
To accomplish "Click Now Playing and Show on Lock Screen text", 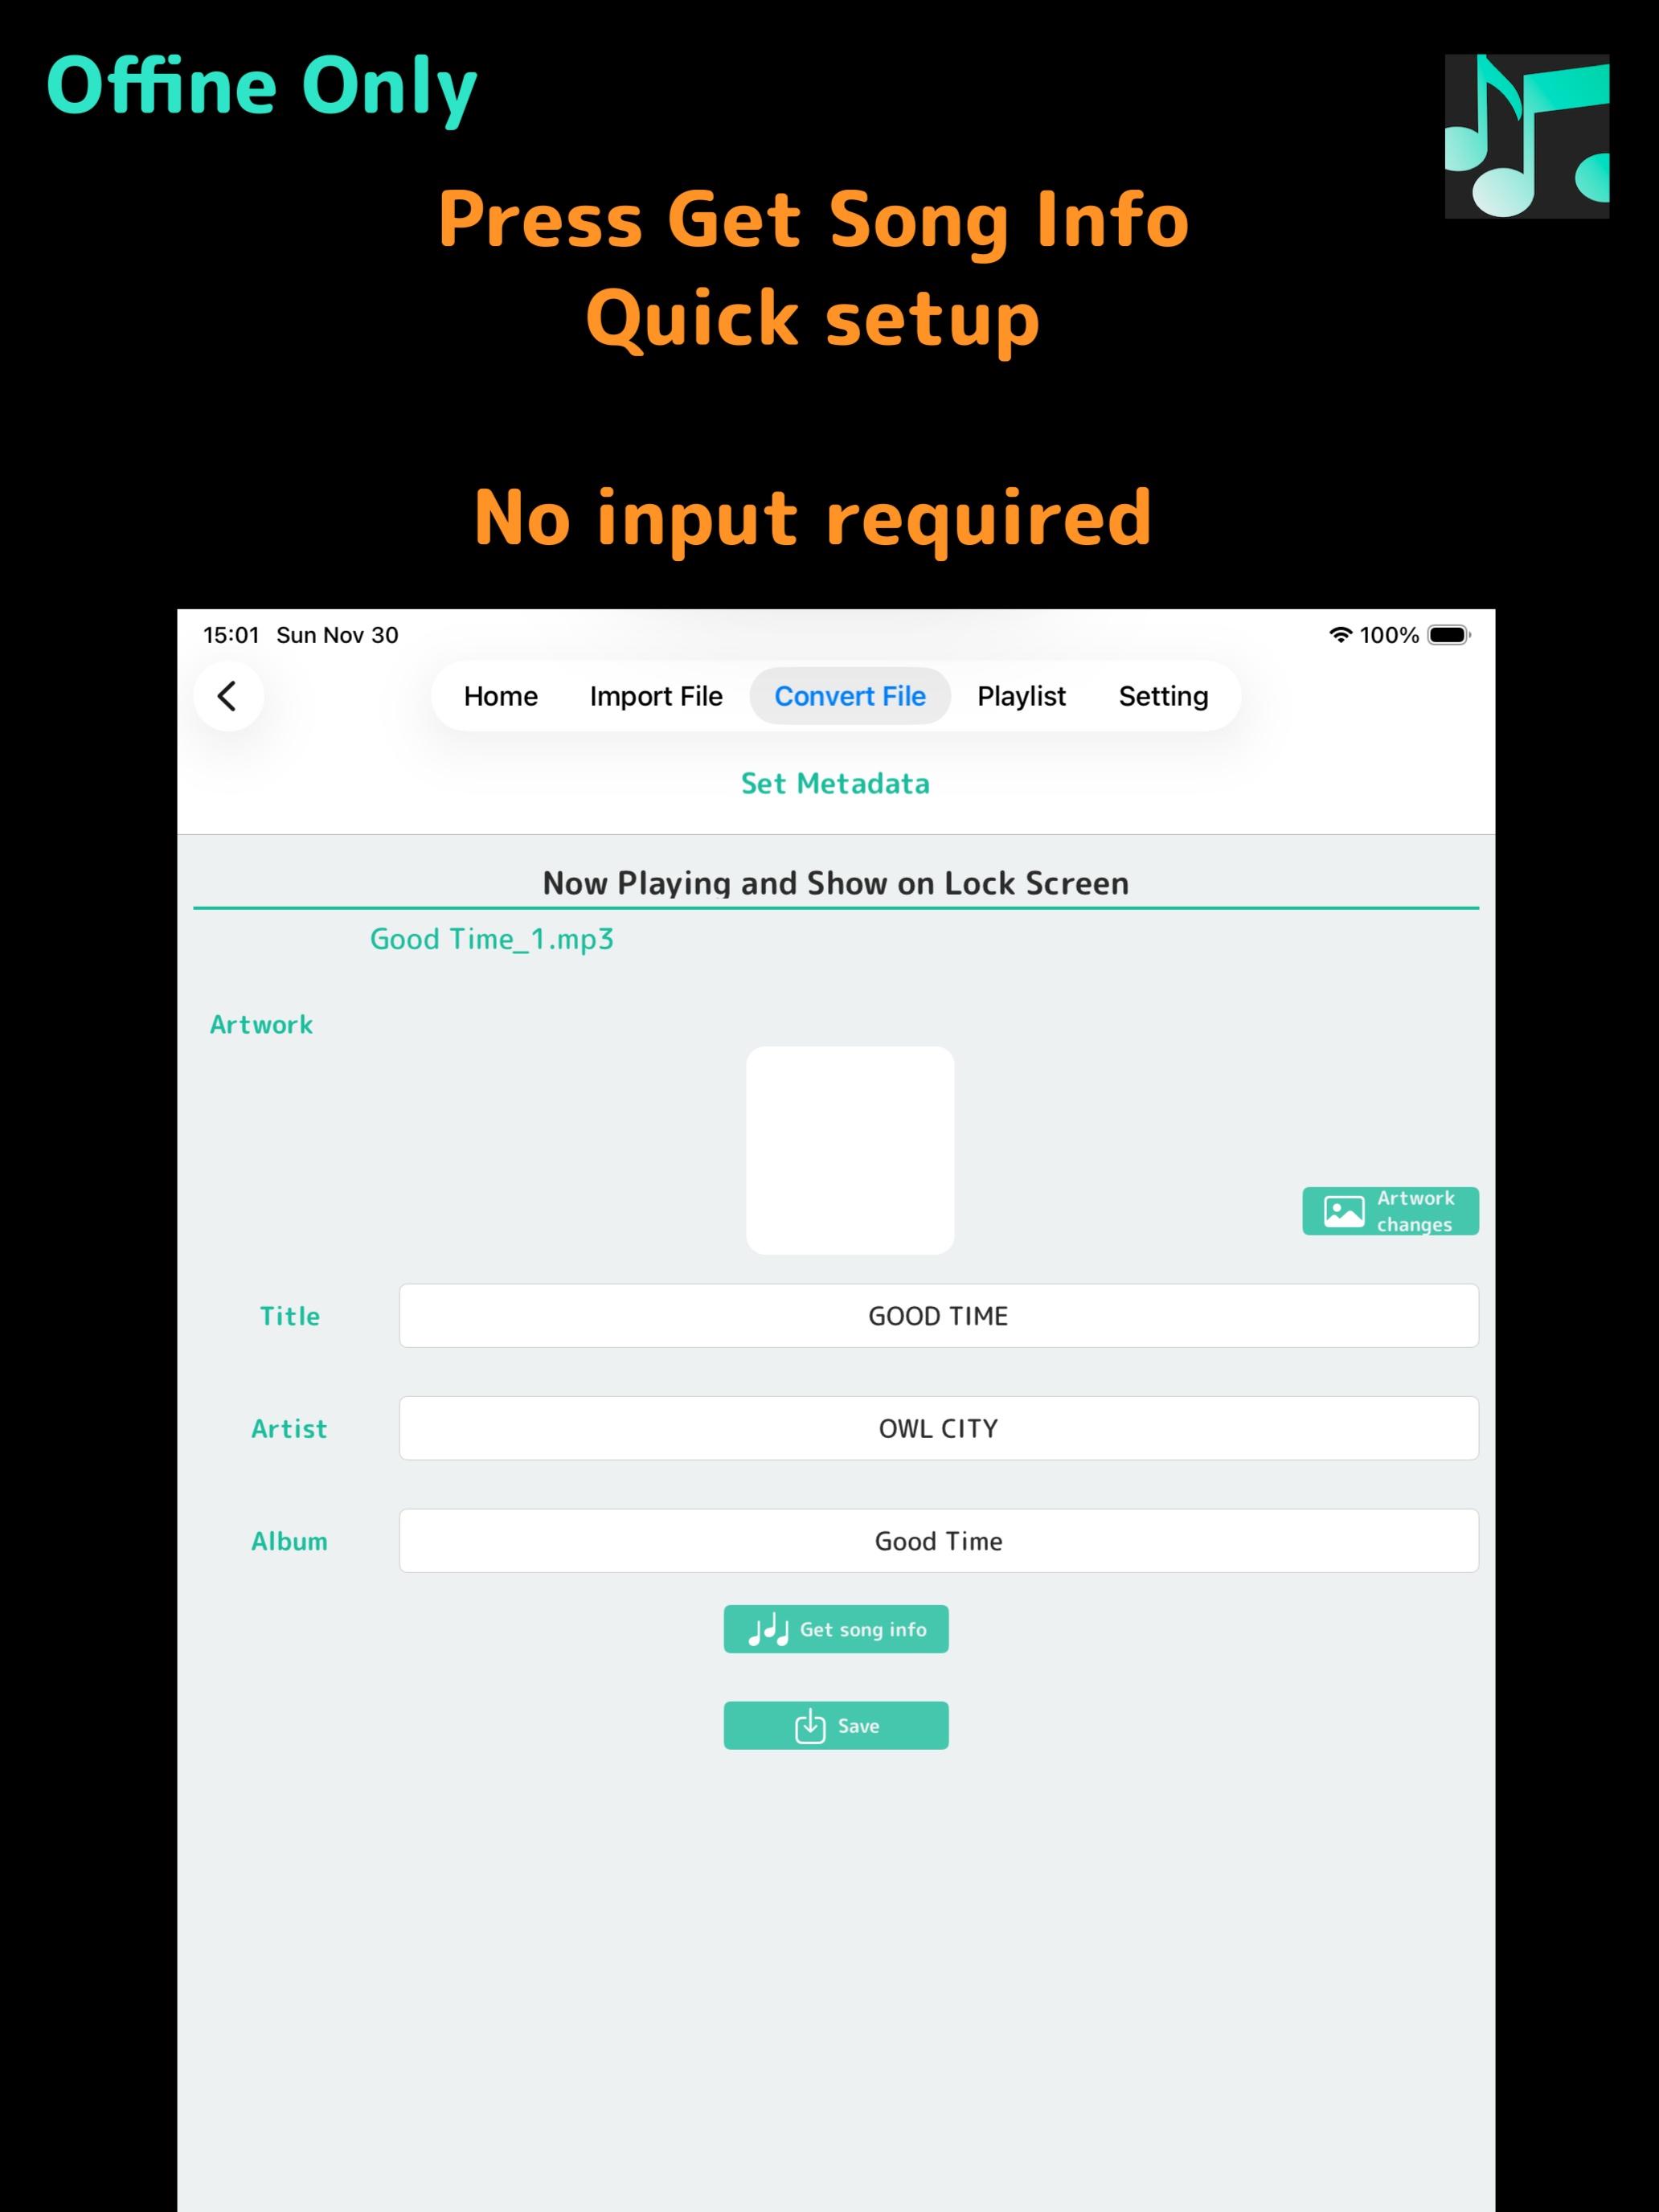I will pos(836,883).
